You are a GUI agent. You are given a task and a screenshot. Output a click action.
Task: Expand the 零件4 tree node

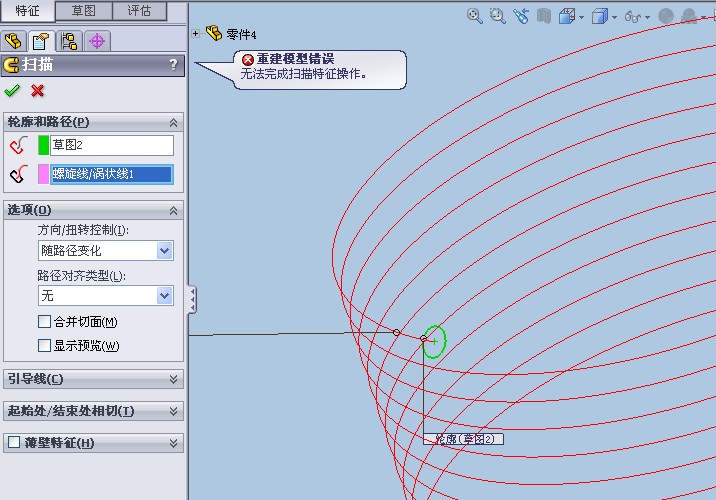(x=195, y=33)
